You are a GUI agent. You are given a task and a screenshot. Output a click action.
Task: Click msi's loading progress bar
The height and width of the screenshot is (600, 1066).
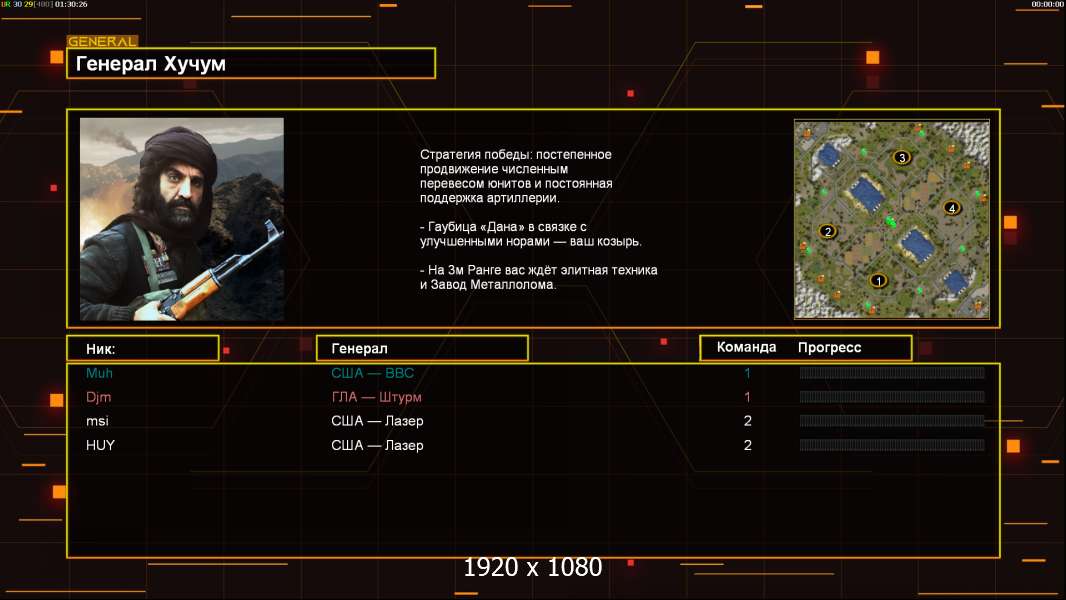(x=892, y=421)
